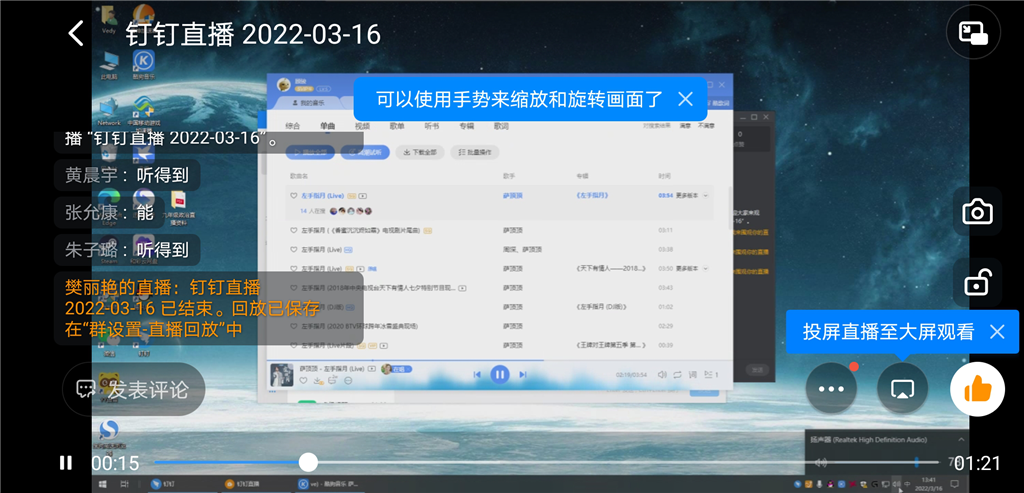Open the 歌词 tab in music player

501,126
